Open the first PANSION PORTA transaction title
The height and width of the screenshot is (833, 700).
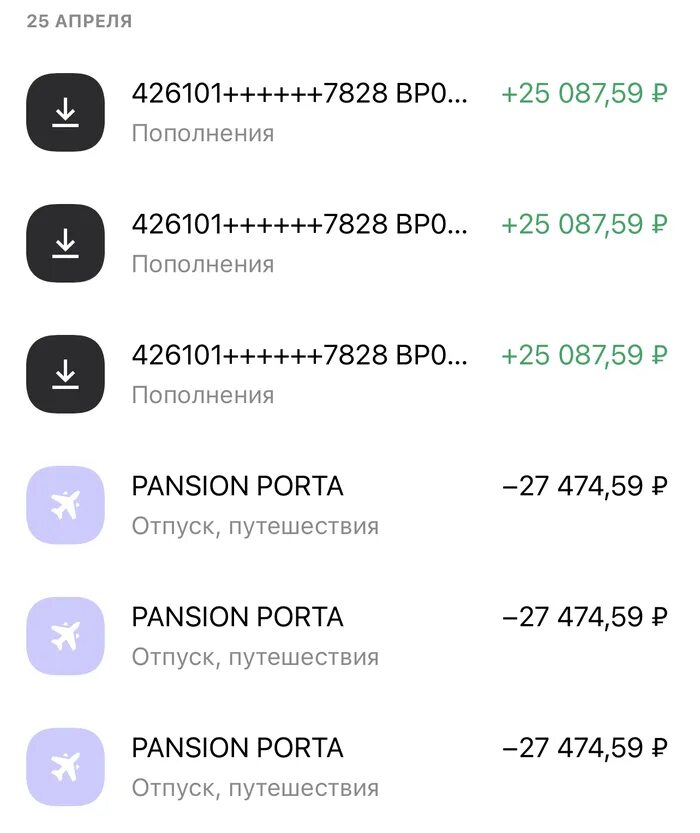237,486
